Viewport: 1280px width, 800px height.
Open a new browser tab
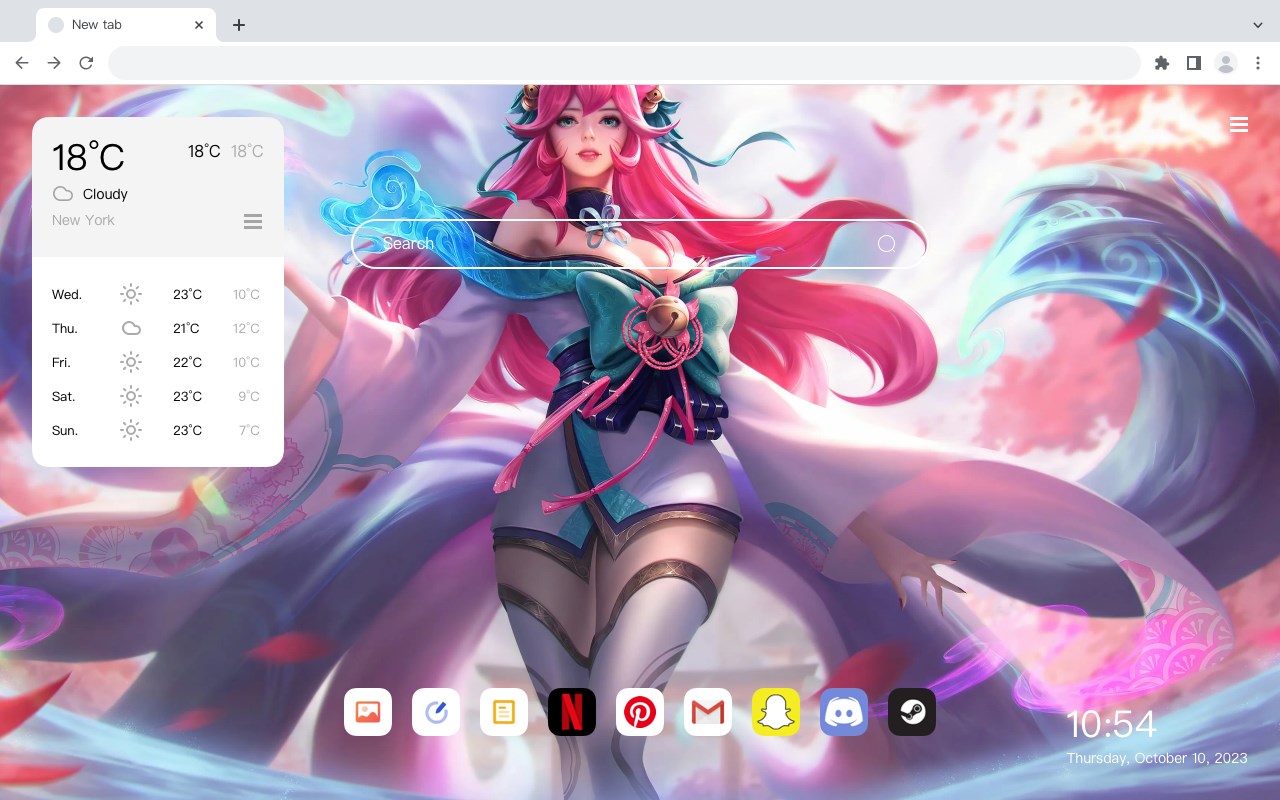click(x=238, y=25)
